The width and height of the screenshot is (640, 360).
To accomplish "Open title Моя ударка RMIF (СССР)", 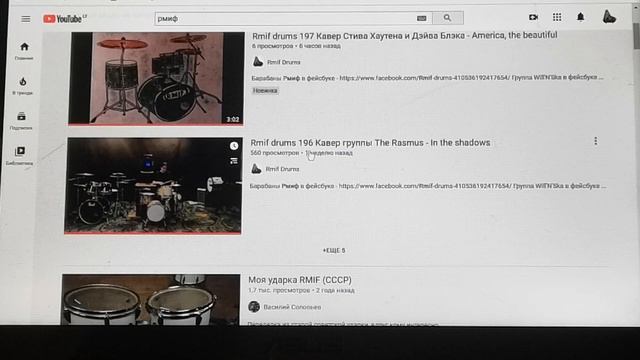I will (x=300, y=280).
